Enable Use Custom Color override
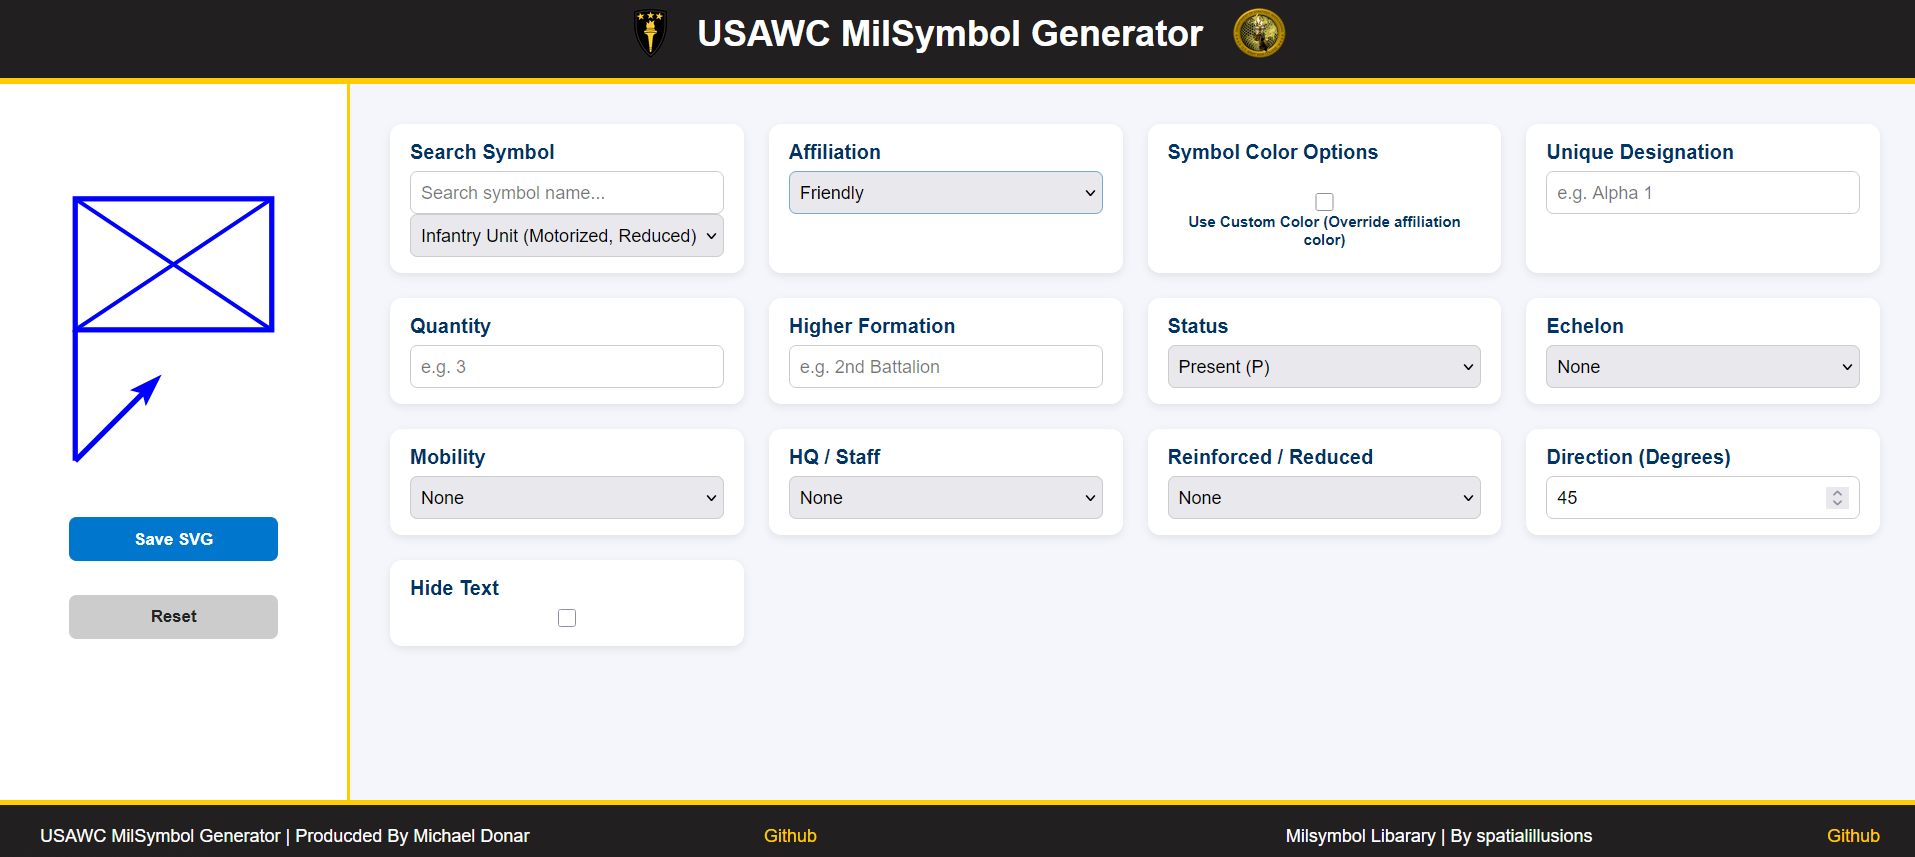The height and width of the screenshot is (857, 1915). (x=1323, y=201)
